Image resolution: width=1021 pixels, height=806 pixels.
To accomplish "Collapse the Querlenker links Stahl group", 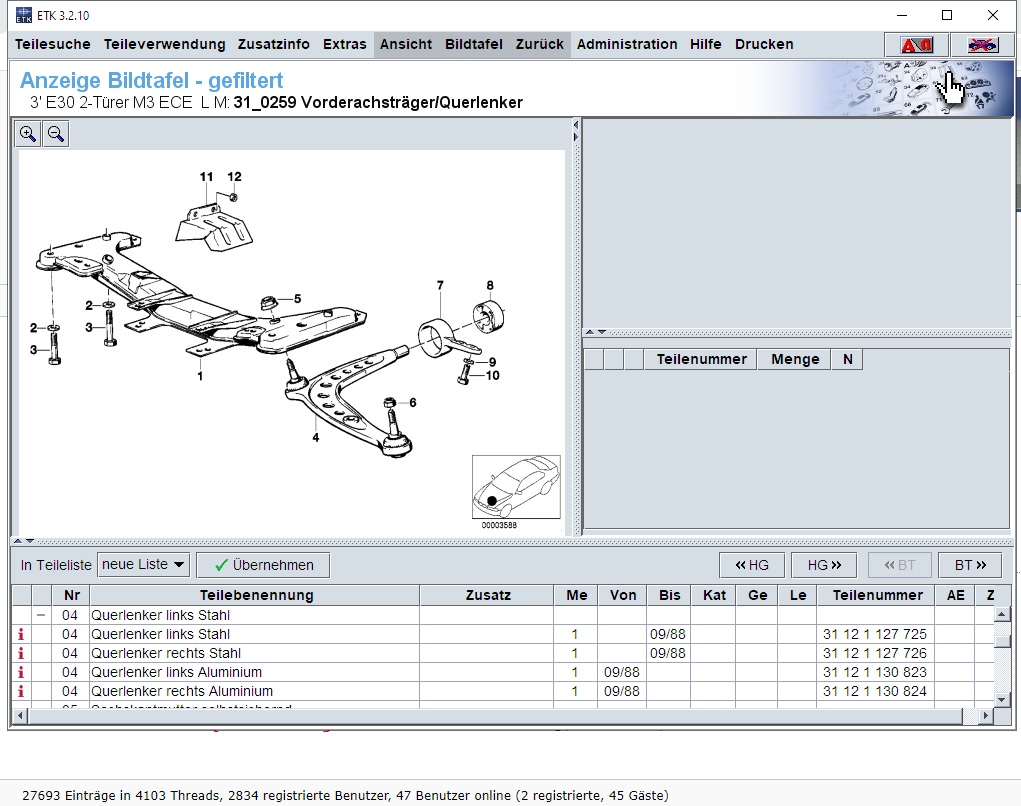I will (x=42, y=615).
